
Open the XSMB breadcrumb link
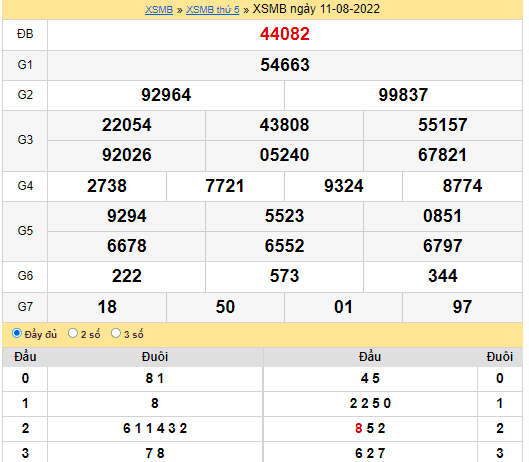(159, 9)
